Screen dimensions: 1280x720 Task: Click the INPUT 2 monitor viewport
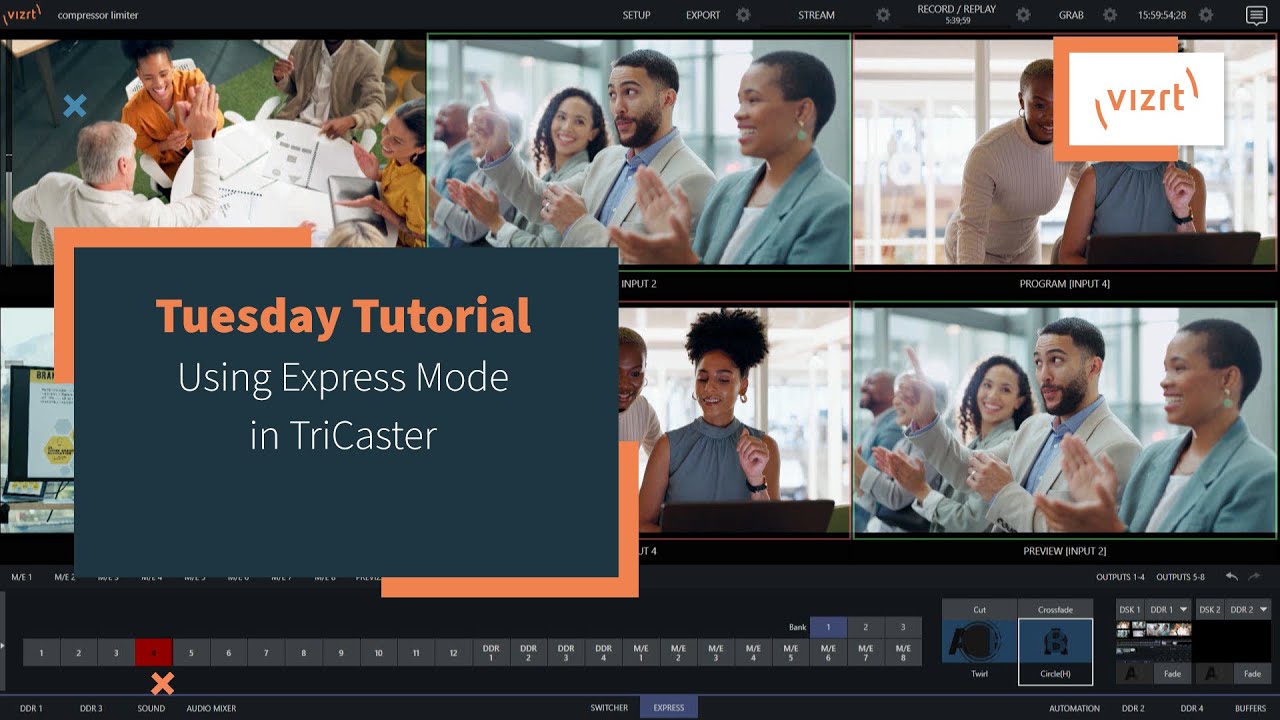pyautogui.click(x=638, y=152)
